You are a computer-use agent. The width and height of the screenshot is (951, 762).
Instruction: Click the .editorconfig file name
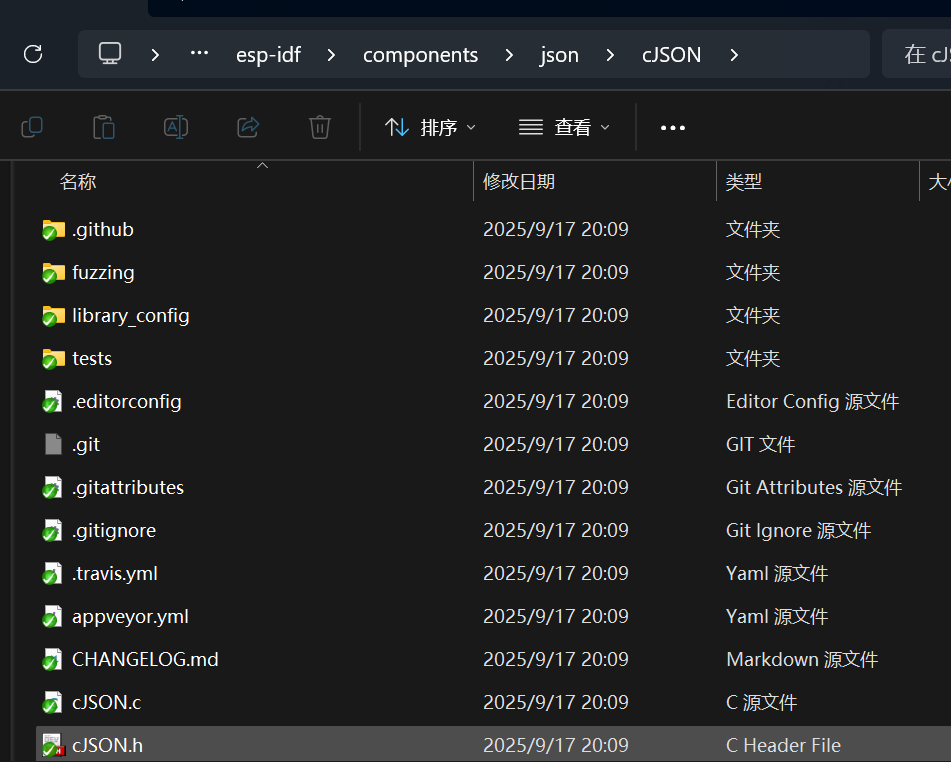coord(127,402)
